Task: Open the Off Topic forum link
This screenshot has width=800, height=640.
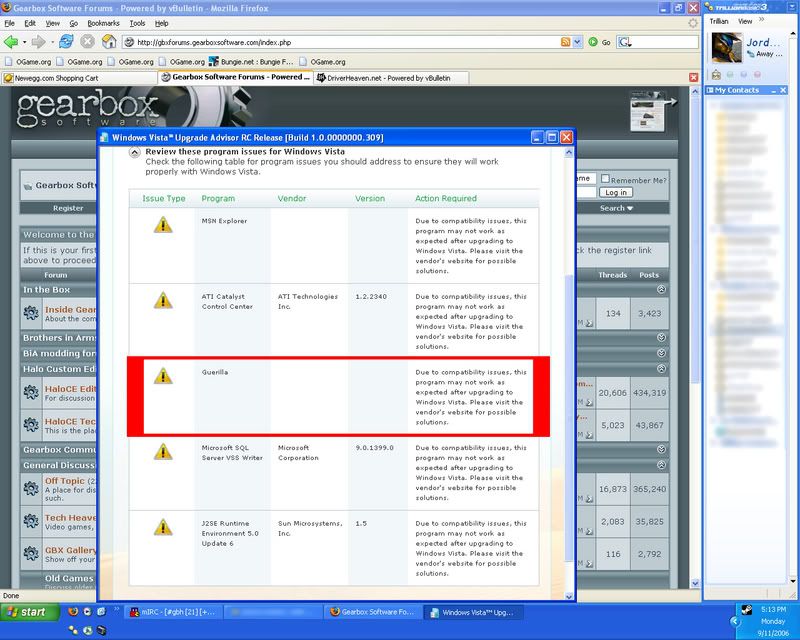Action: click(65, 481)
